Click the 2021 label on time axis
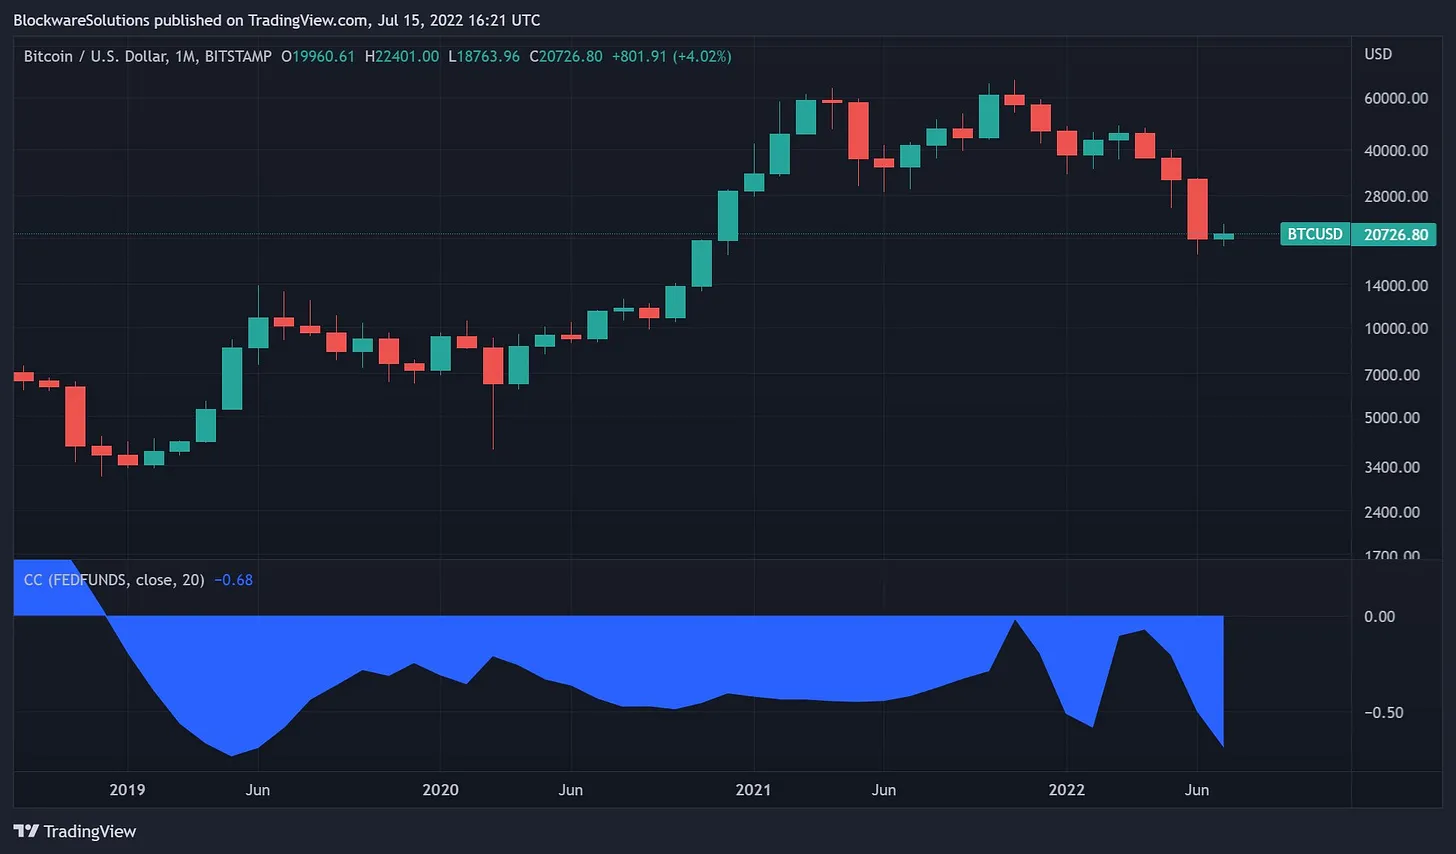Viewport: 1456px width, 854px height. pyautogui.click(x=753, y=790)
